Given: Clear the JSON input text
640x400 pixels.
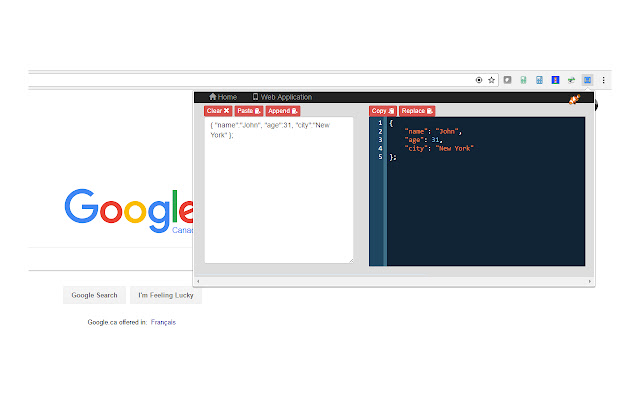Looking at the screenshot, I should coord(218,111).
